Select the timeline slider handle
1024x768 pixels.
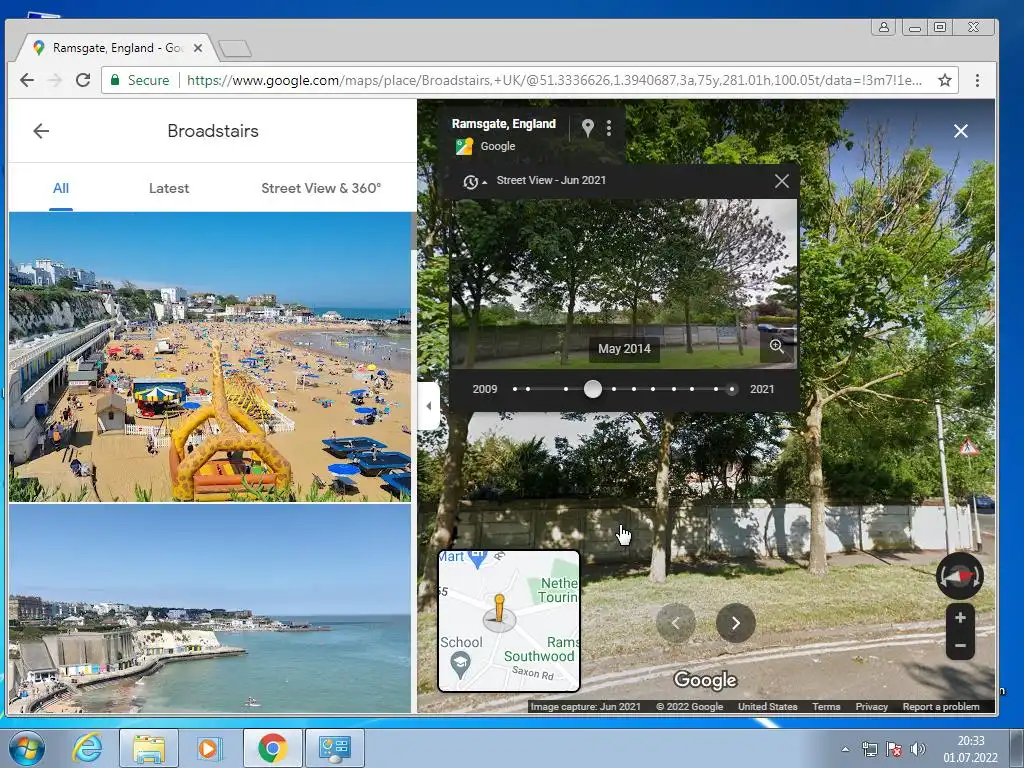592,389
